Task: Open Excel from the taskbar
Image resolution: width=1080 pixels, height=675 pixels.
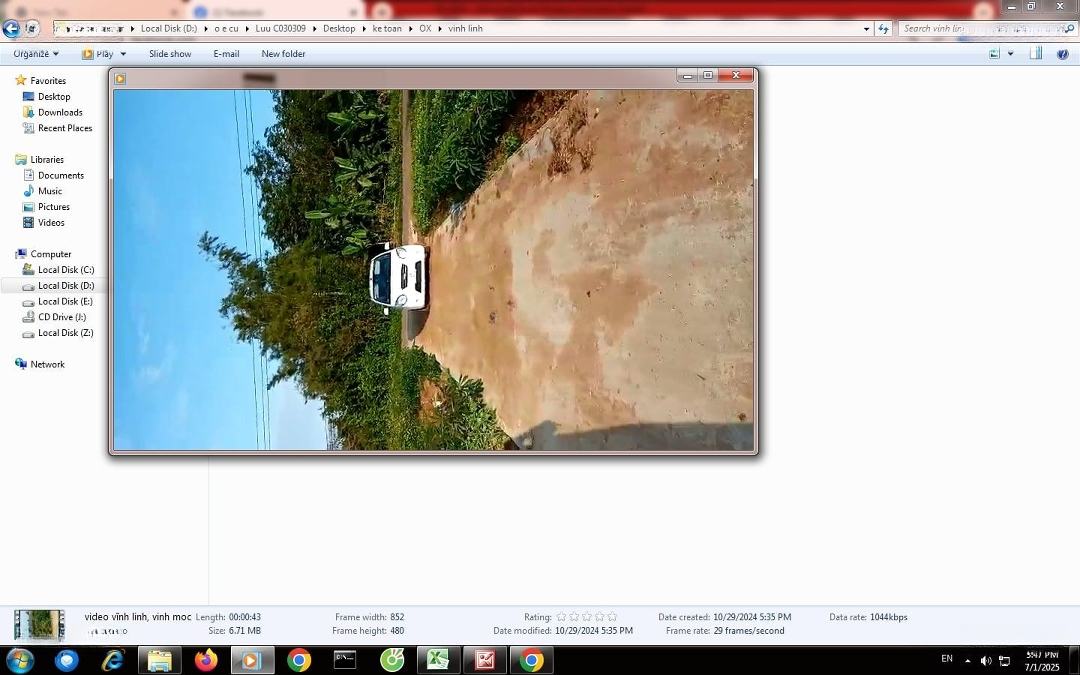Action: tap(438, 660)
